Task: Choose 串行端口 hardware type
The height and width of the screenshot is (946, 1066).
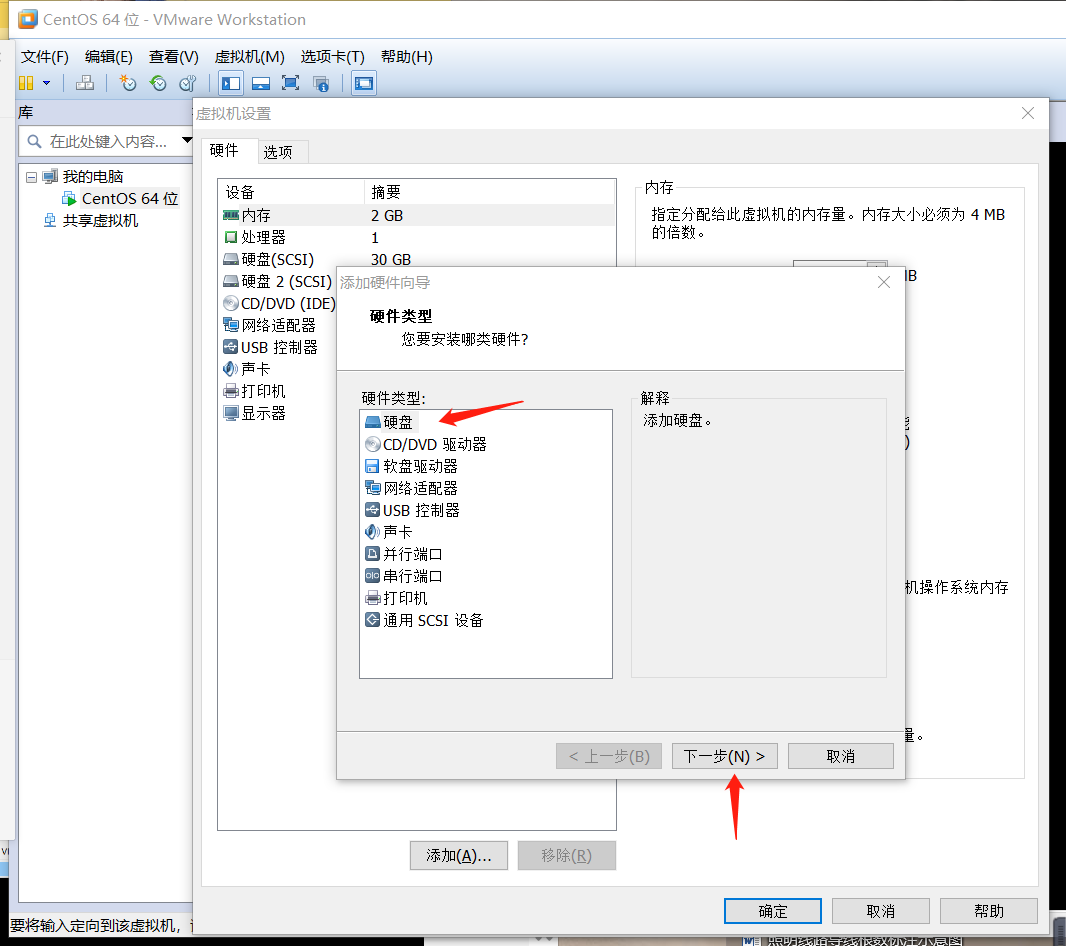Action: (x=404, y=576)
